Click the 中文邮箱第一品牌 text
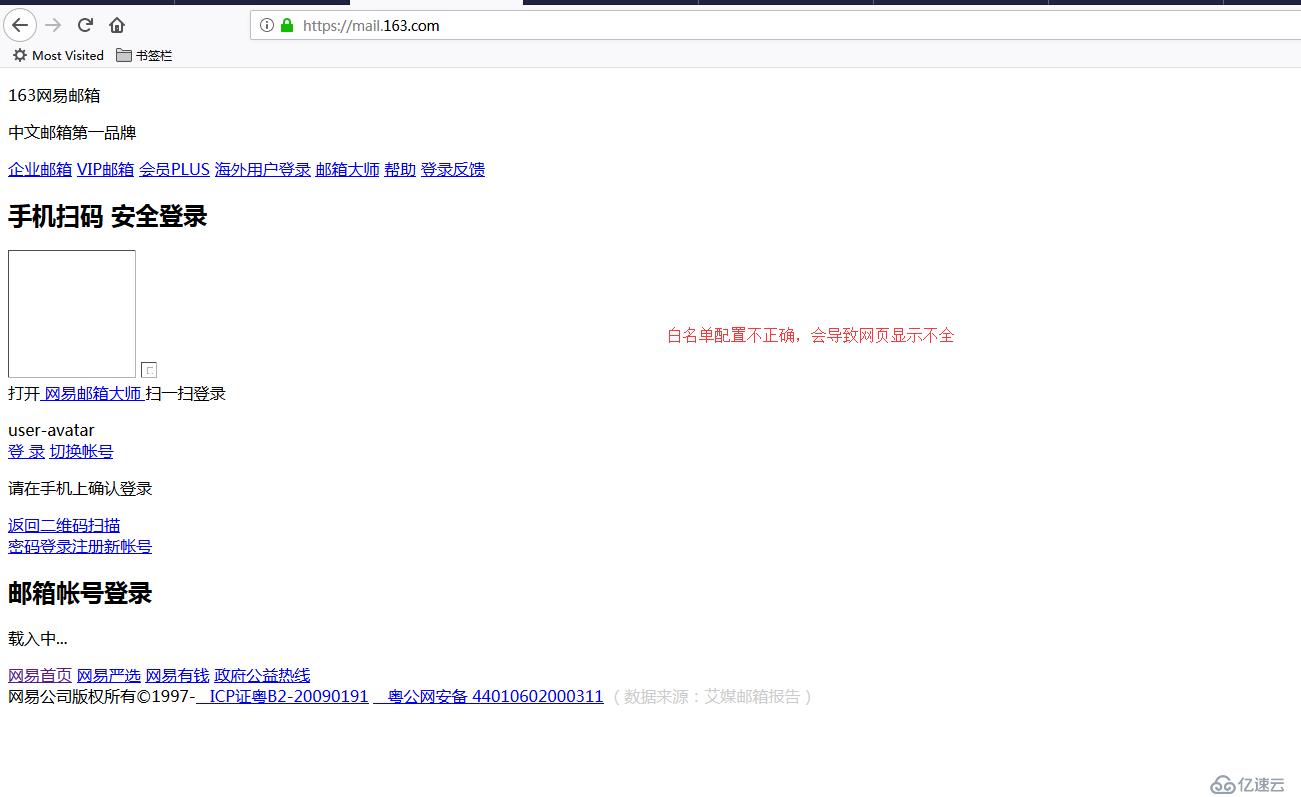The width and height of the screenshot is (1301, 797). click(72, 132)
